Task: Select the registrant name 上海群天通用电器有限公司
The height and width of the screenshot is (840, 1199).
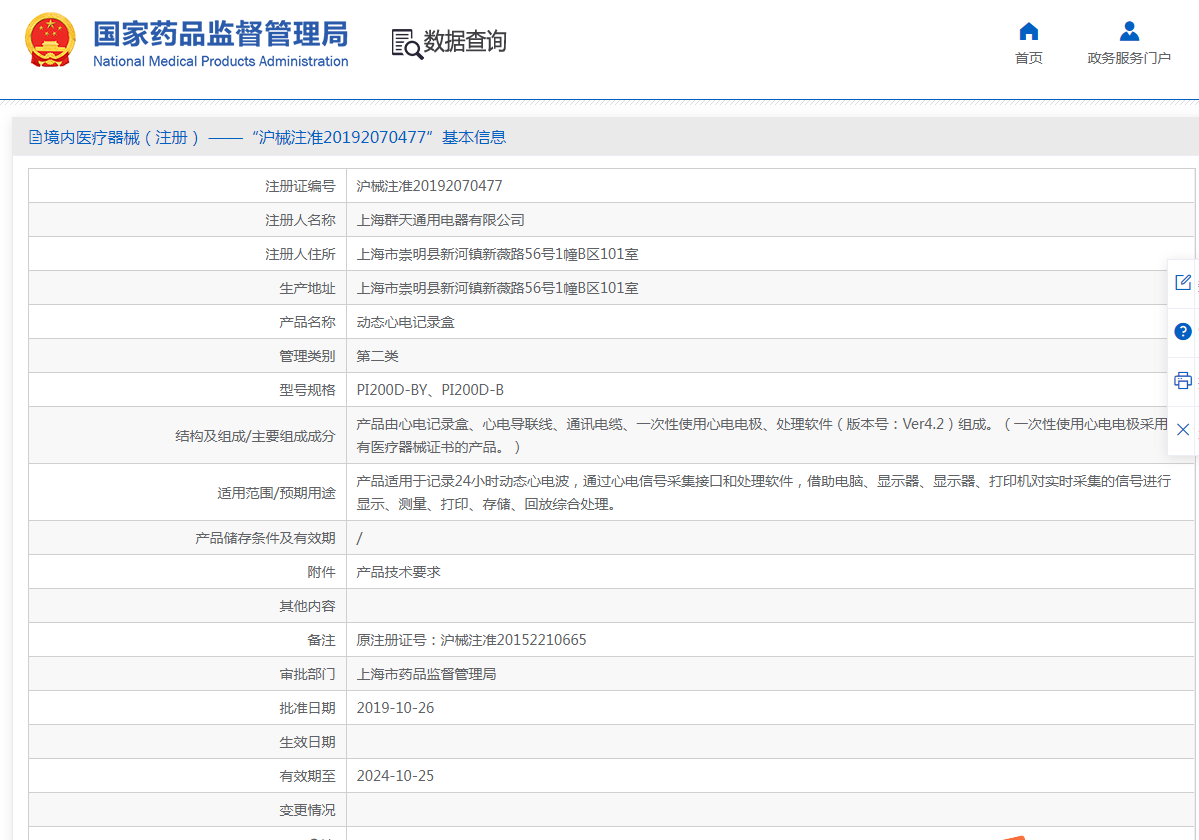Action: (441, 219)
